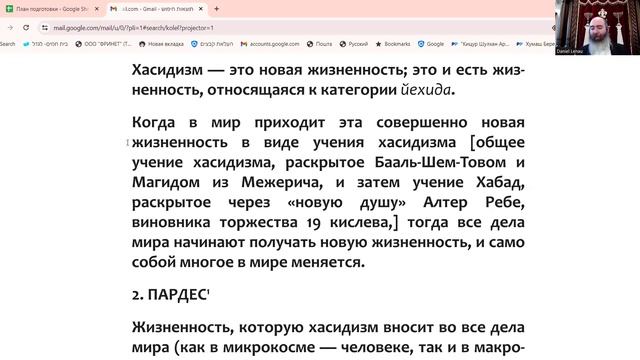Place cursor on «Магидом» in paragraph
This screenshot has height=360, width=640.
click(166, 182)
